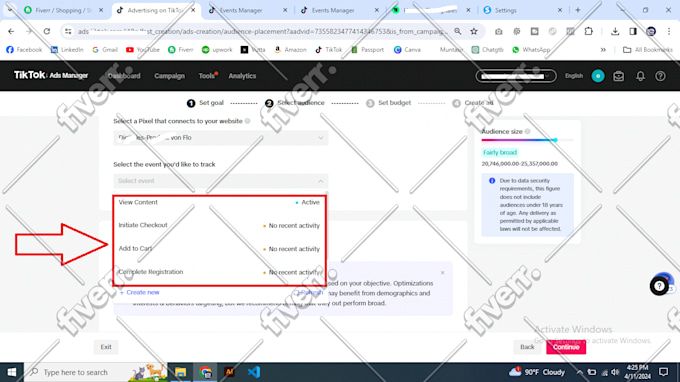Open File Explorer from the taskbar
680x382 pixels.
[x=180, y=372]
